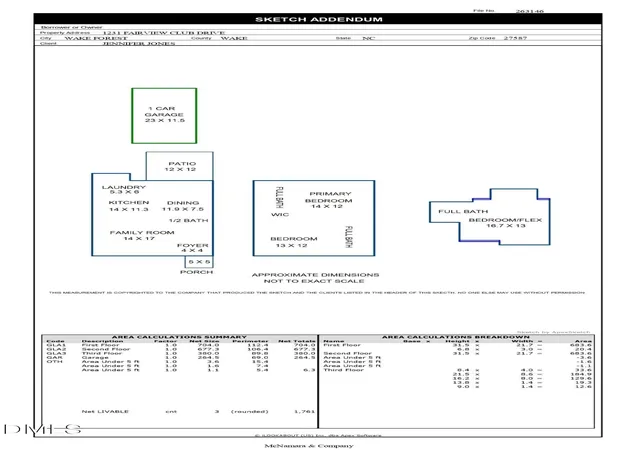Click the 5 X 5 porch box
The height and width of the screenshot is (450, 640).
(x=199, y=262)
